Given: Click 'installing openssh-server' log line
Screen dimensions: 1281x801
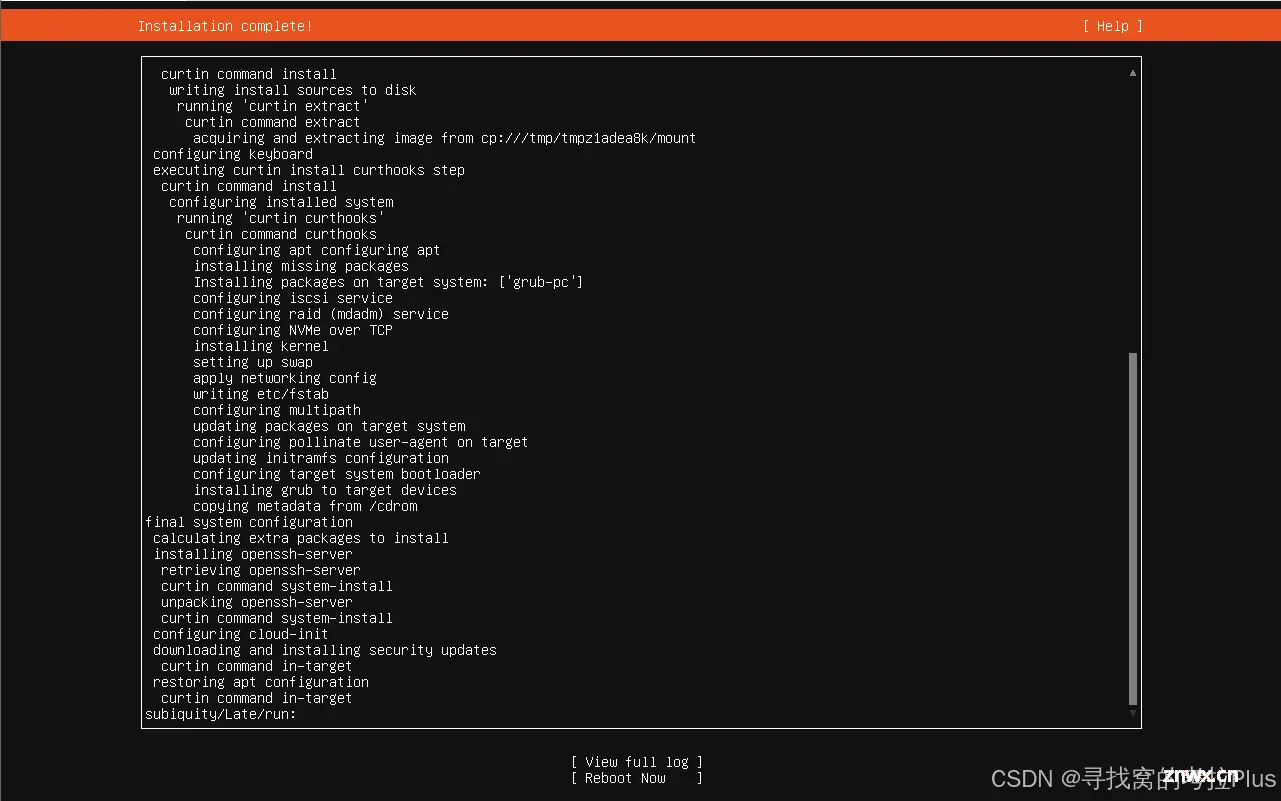Looking at the screenshot, I should 253,554.
